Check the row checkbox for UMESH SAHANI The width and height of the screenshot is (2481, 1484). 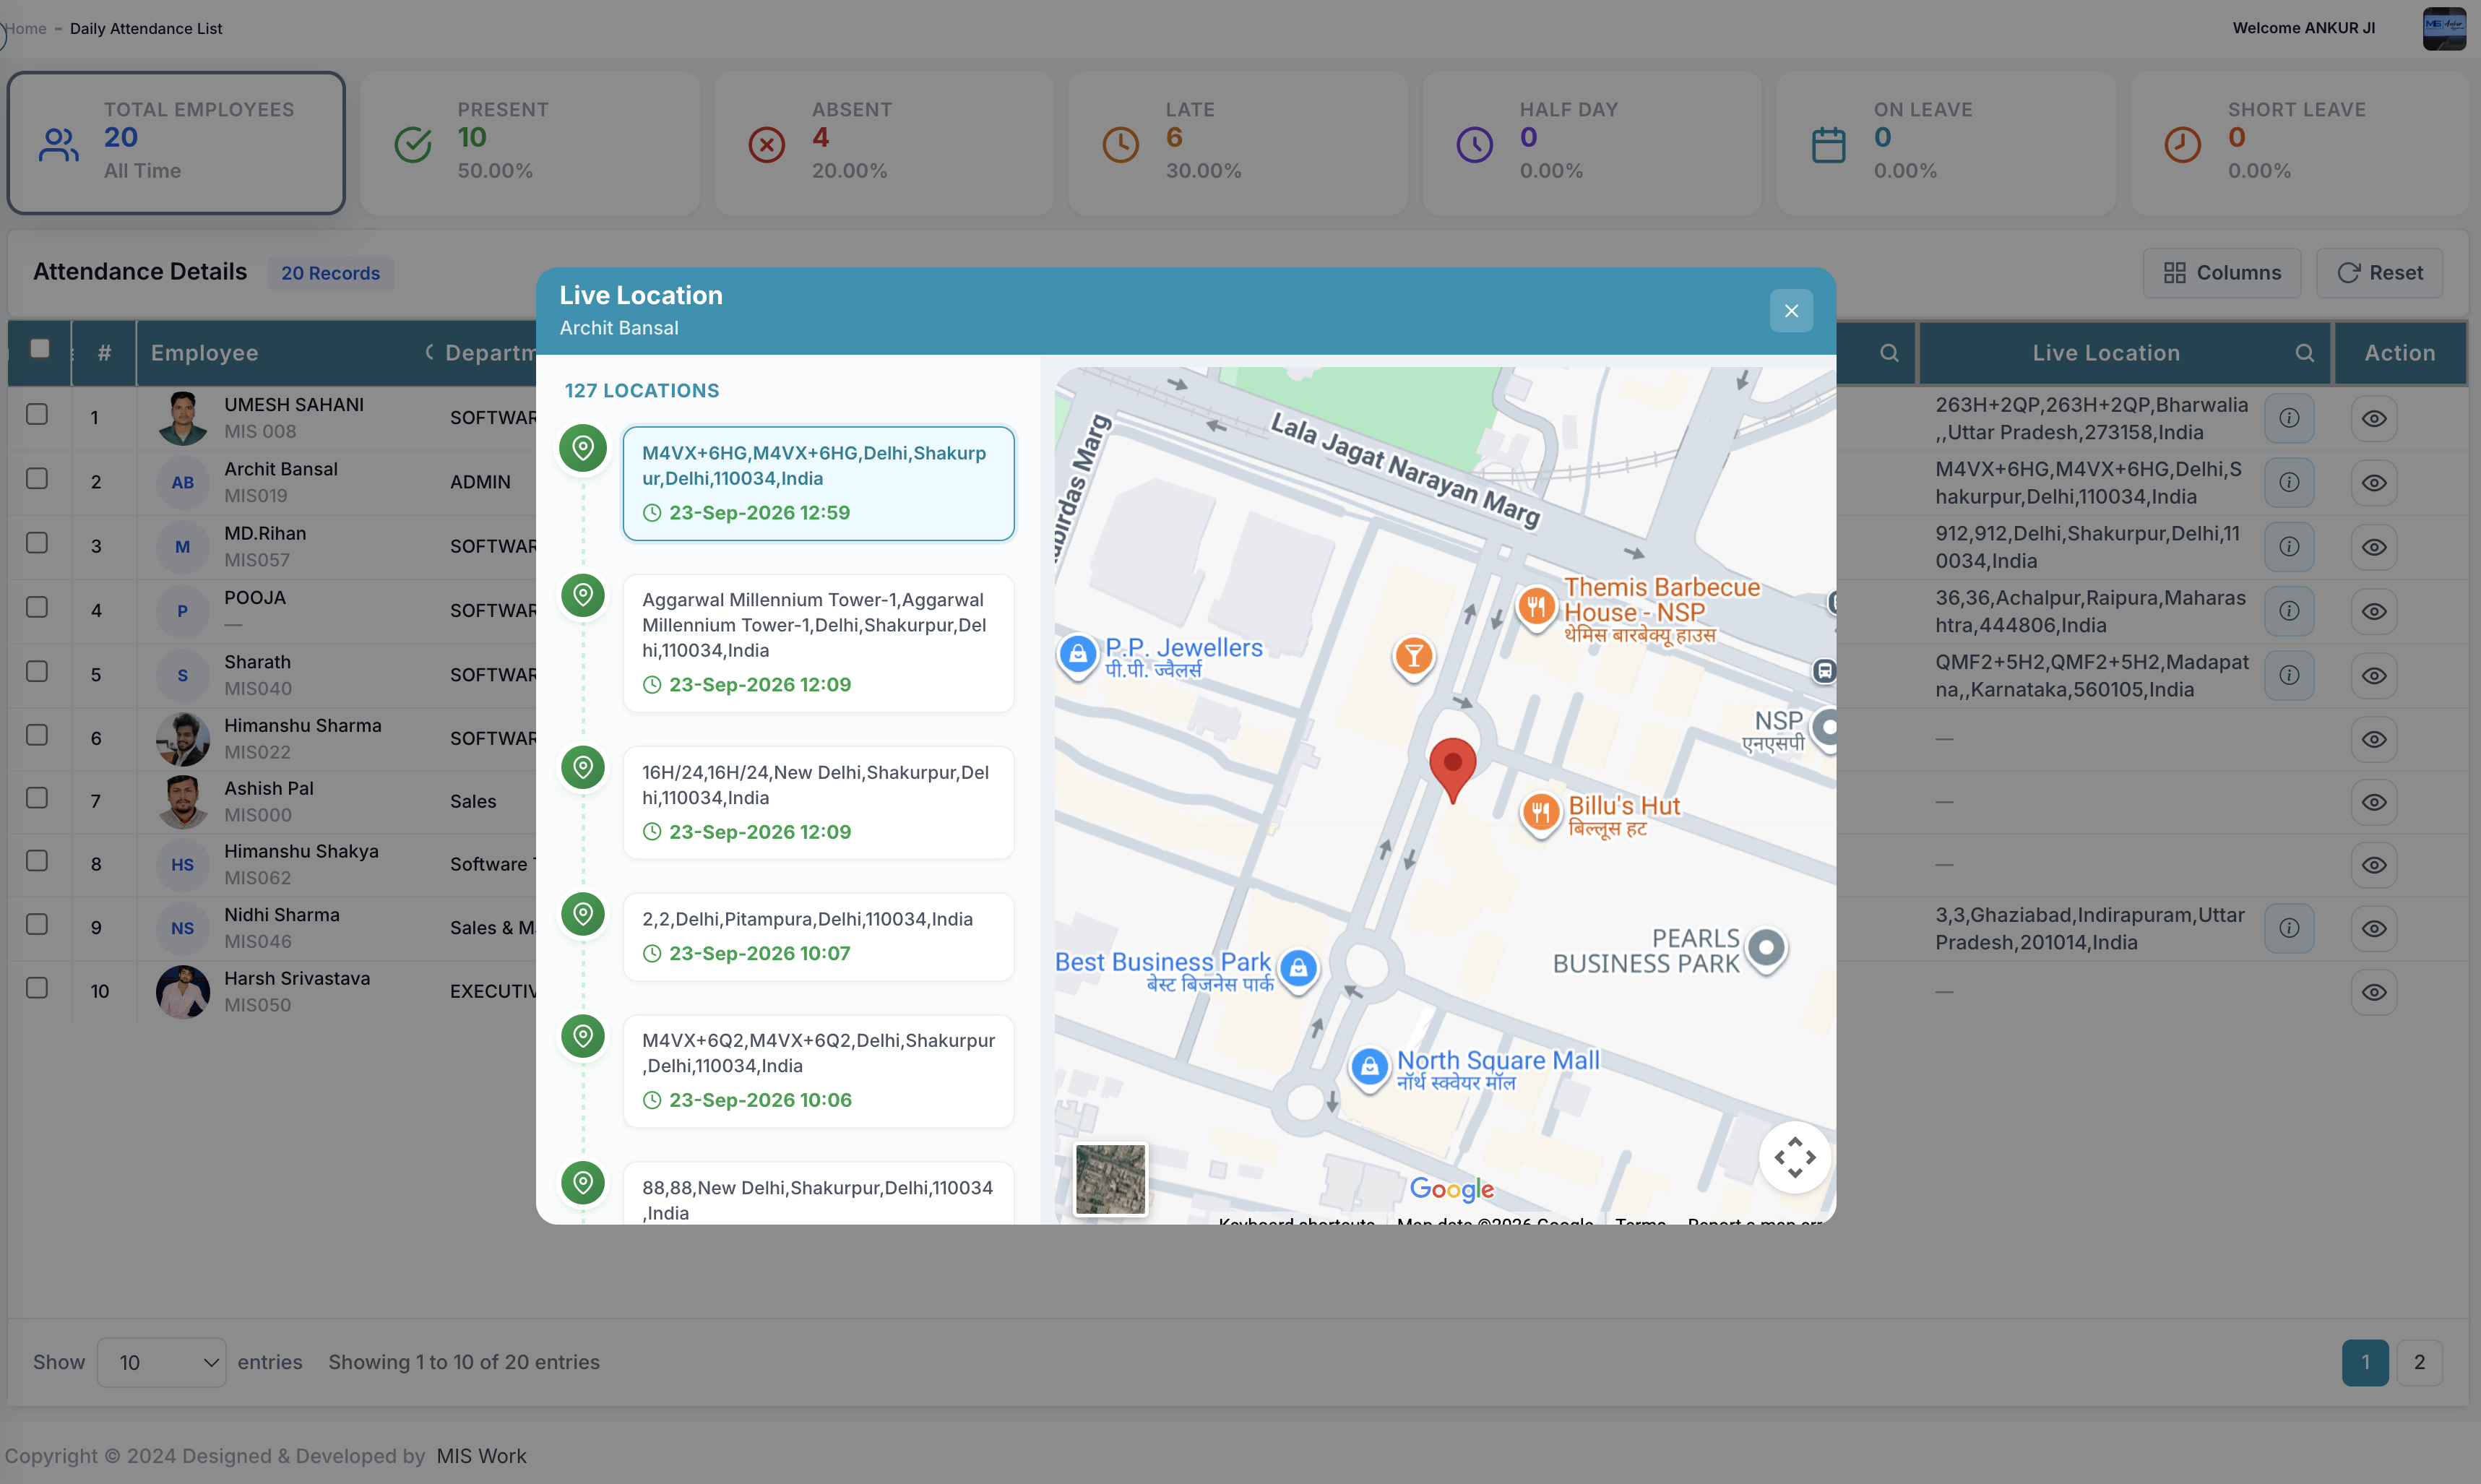[x=37, y=414]
